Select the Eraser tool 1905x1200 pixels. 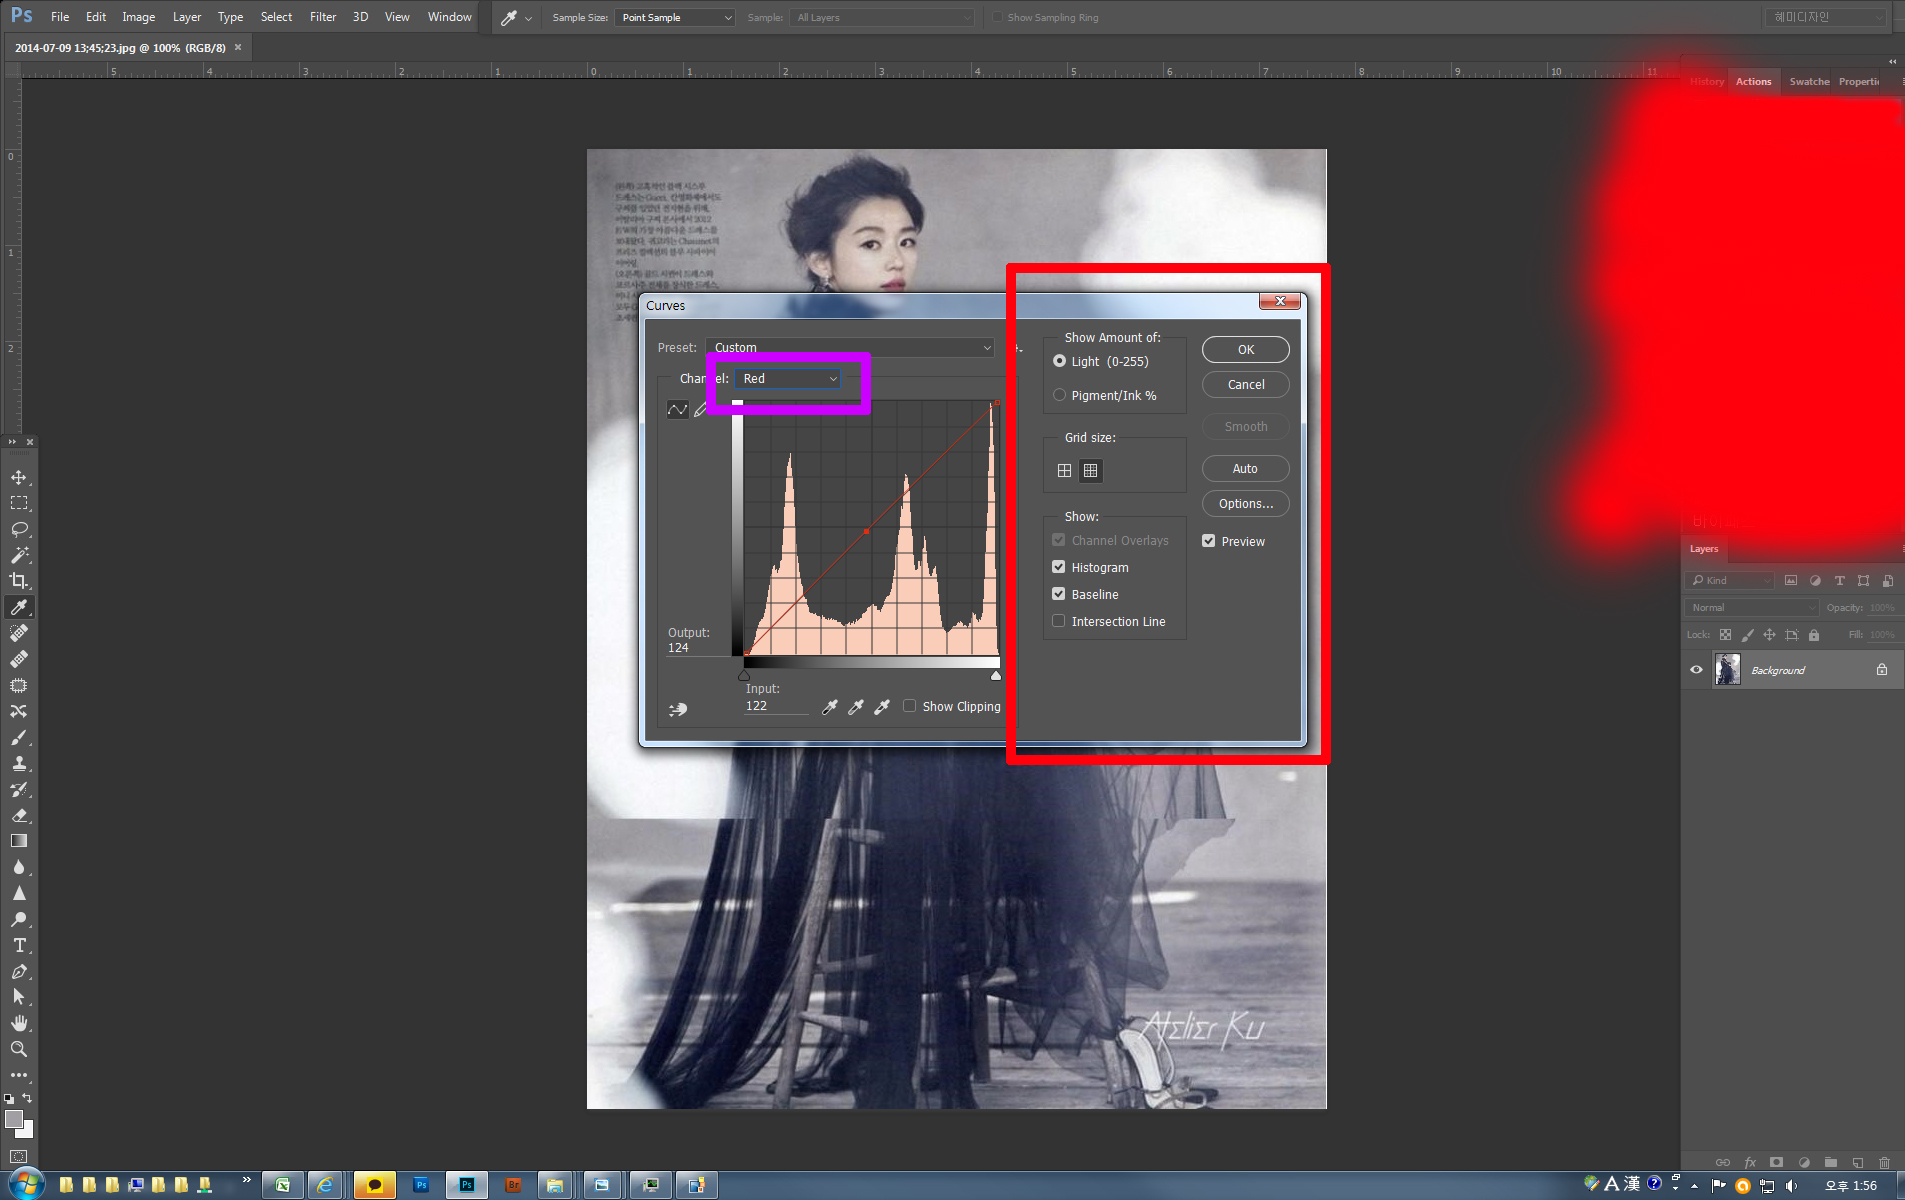19,815
